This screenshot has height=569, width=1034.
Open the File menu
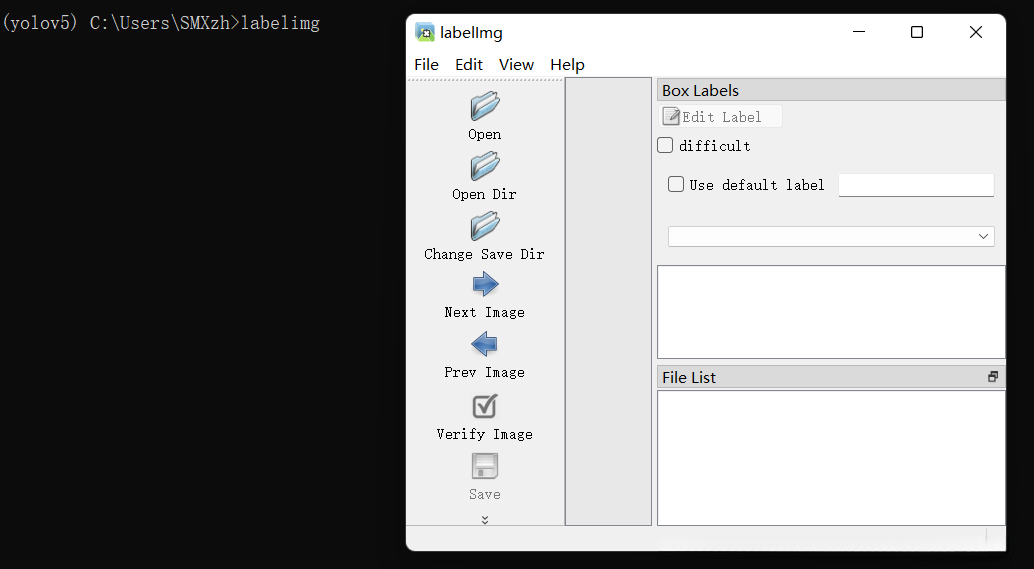(x=426, y=65)
